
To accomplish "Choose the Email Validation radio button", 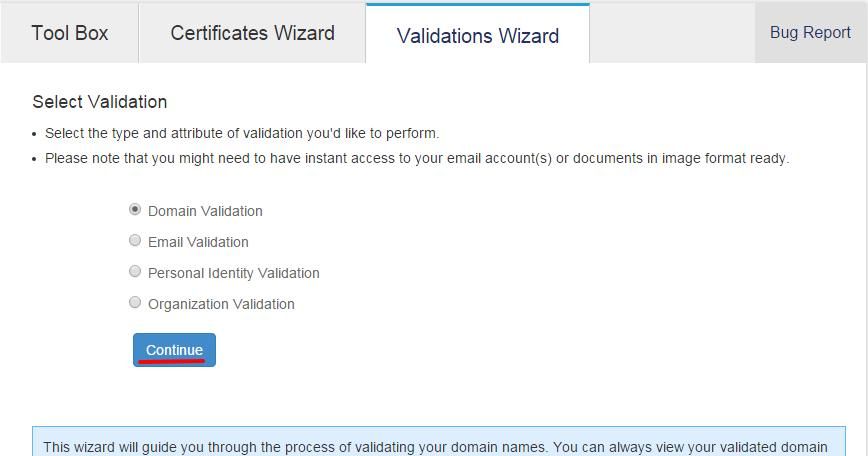I will pos(135,241).
